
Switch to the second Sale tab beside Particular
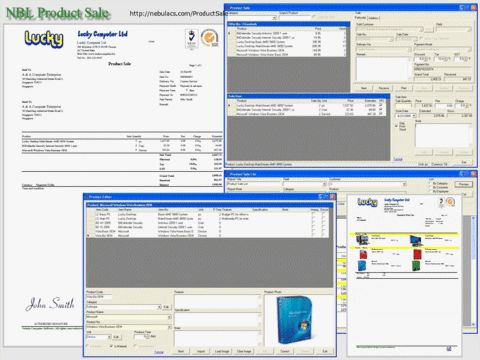point(373,18)
